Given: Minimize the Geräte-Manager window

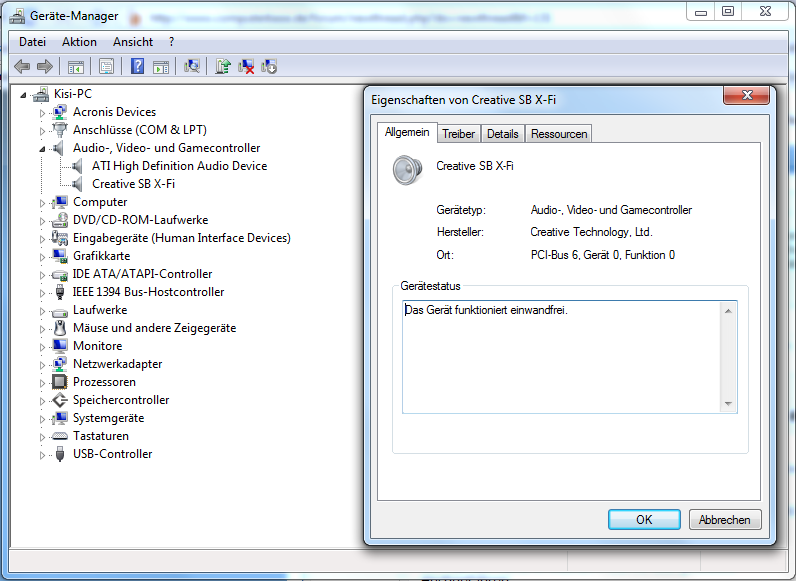Looking at the screenshot, I should point(701,11).
